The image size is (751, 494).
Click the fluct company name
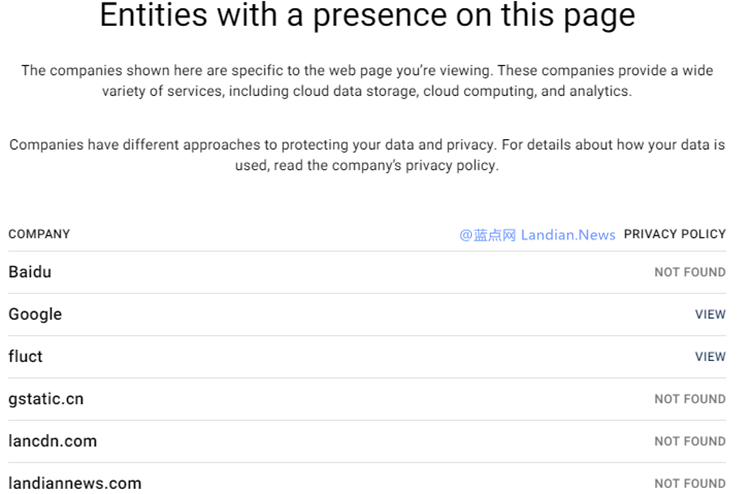pos(26,356)
